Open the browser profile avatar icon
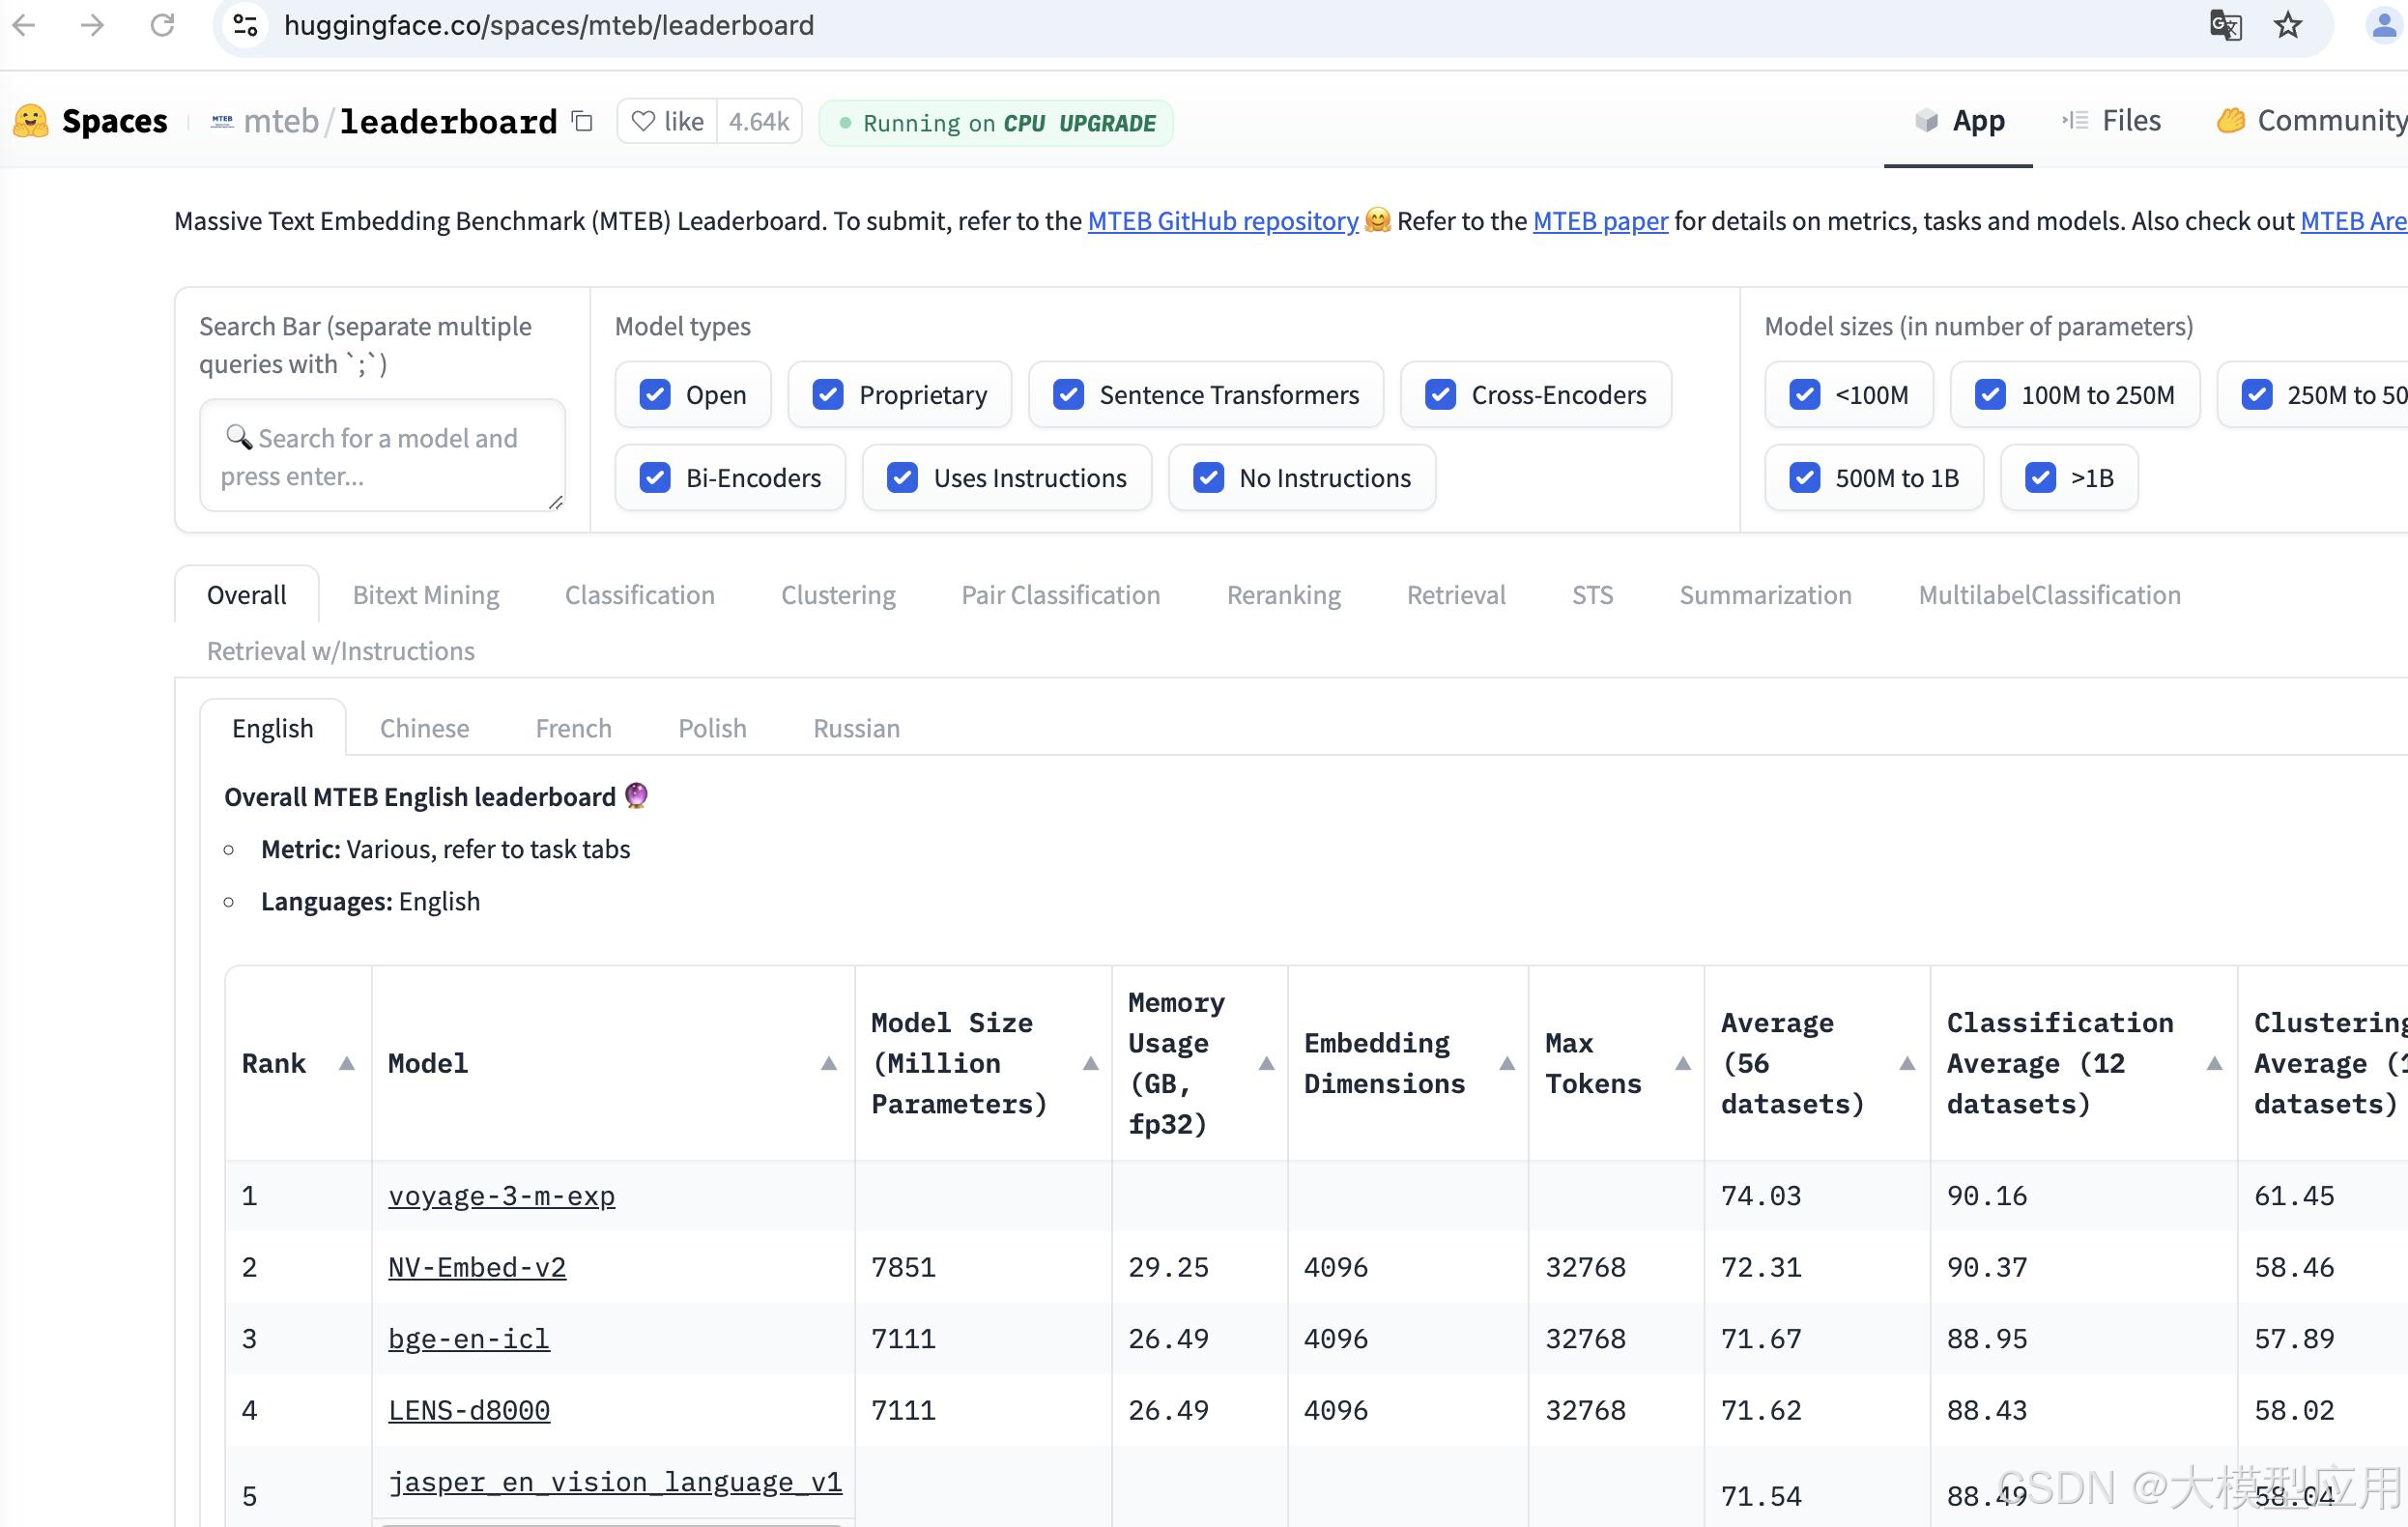Screen dimensions: 2408x1527 pyautogui.click(x=2385, y=25)
